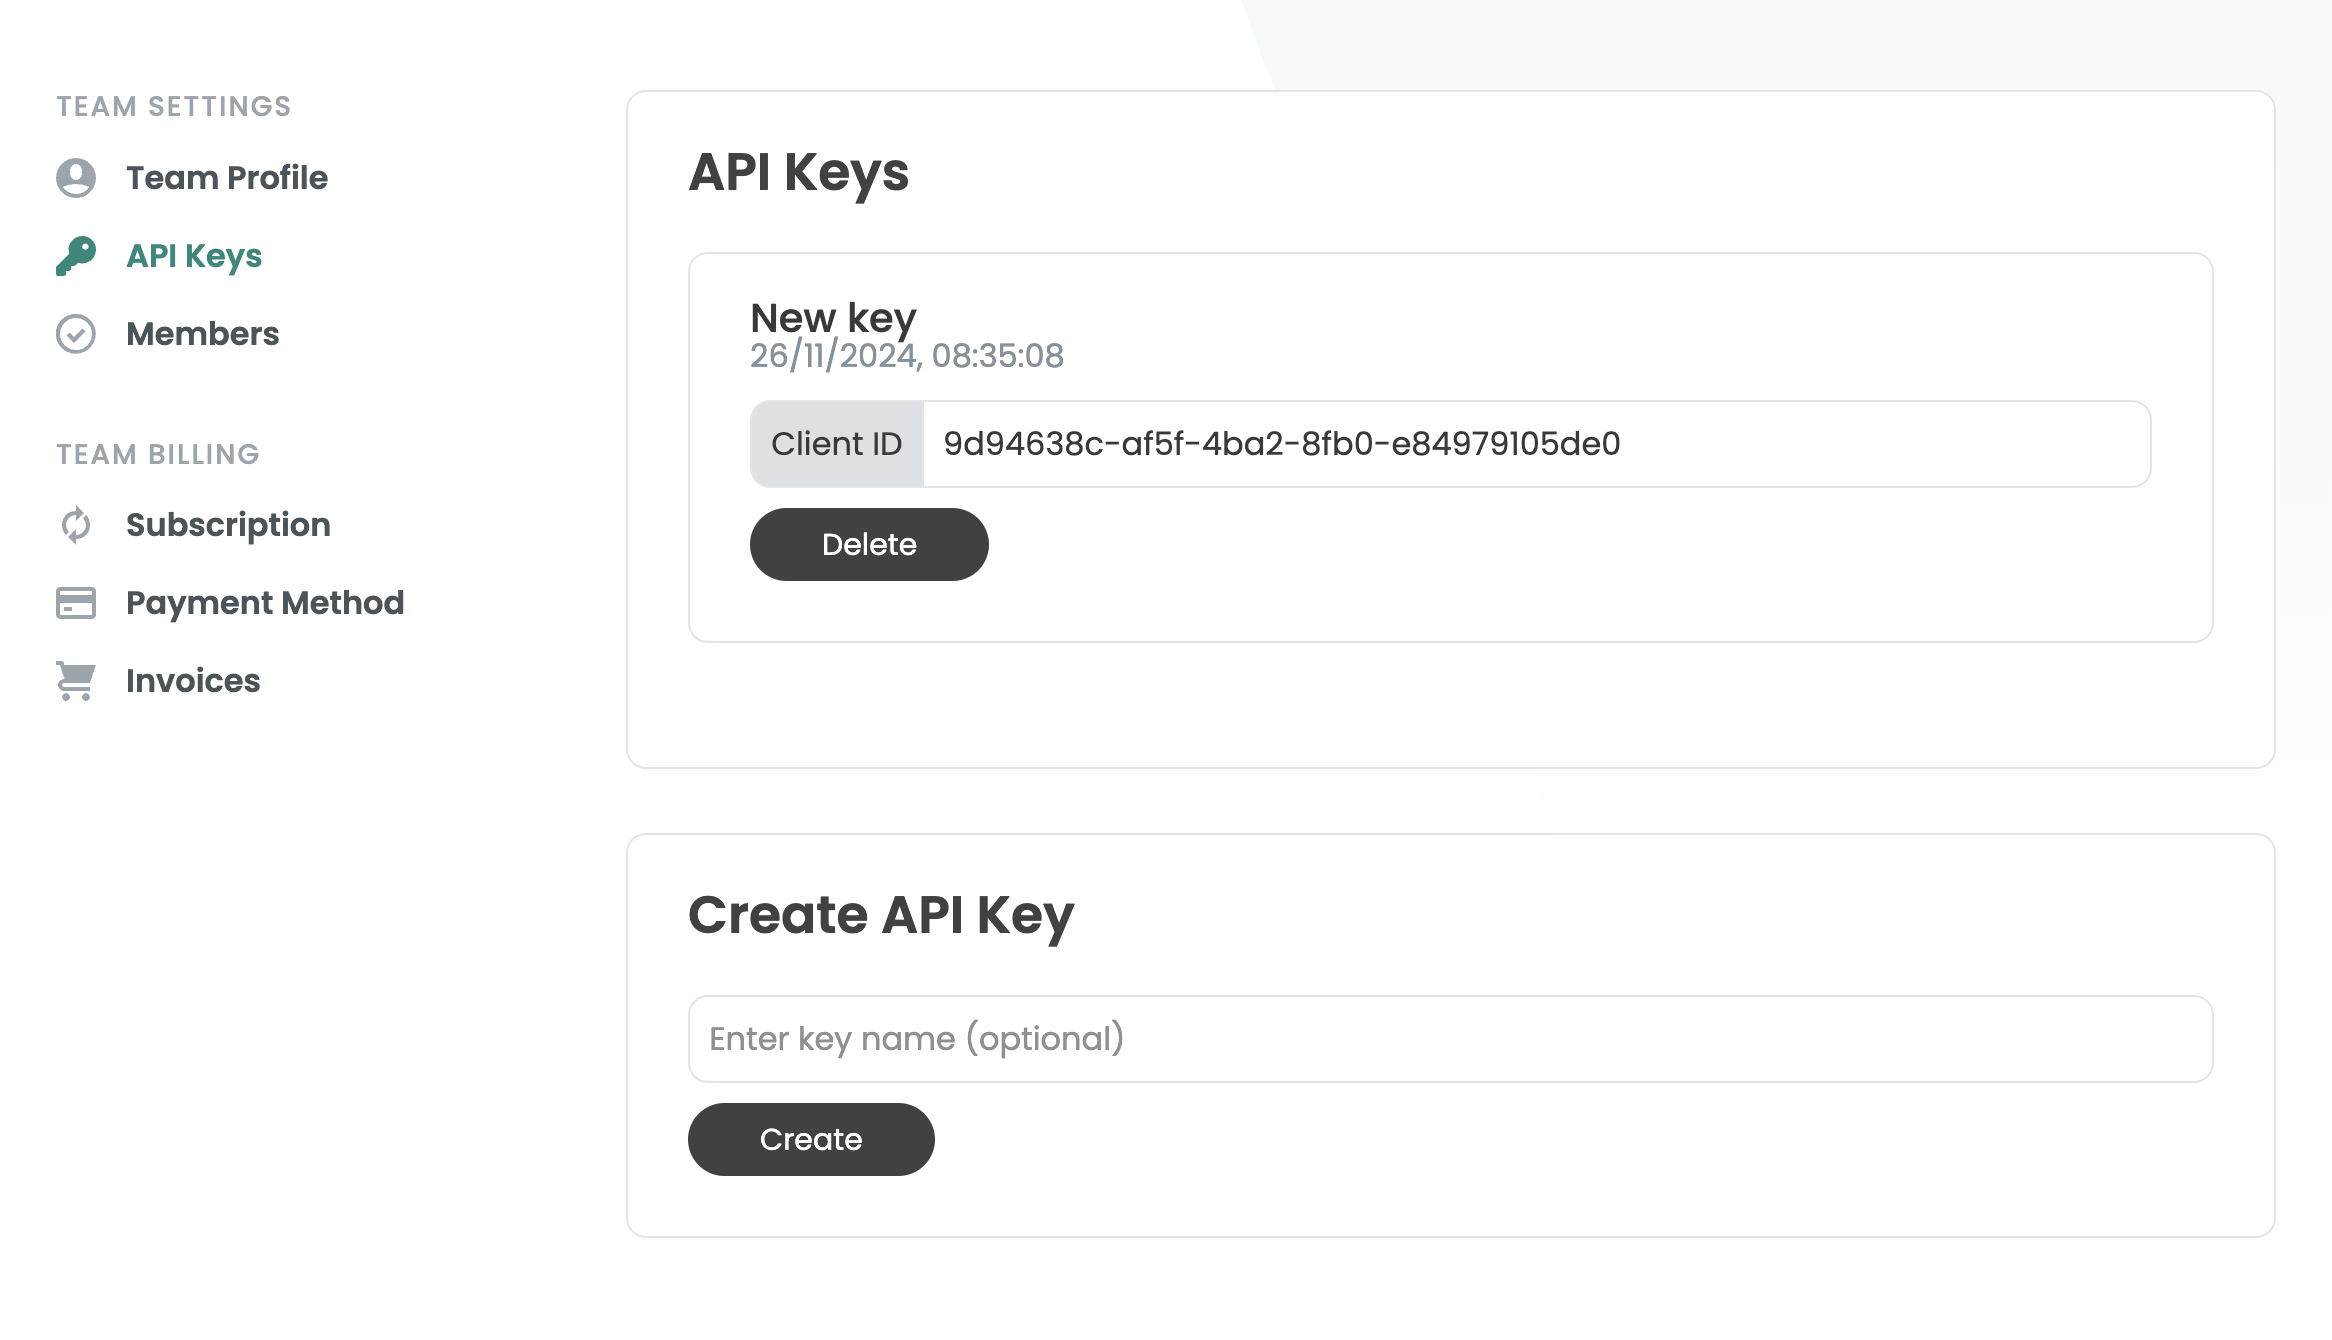Click the Subscription refresh arrows icon
Image resolution: width=2332 pixels, height=1340 pixels.
76,525
